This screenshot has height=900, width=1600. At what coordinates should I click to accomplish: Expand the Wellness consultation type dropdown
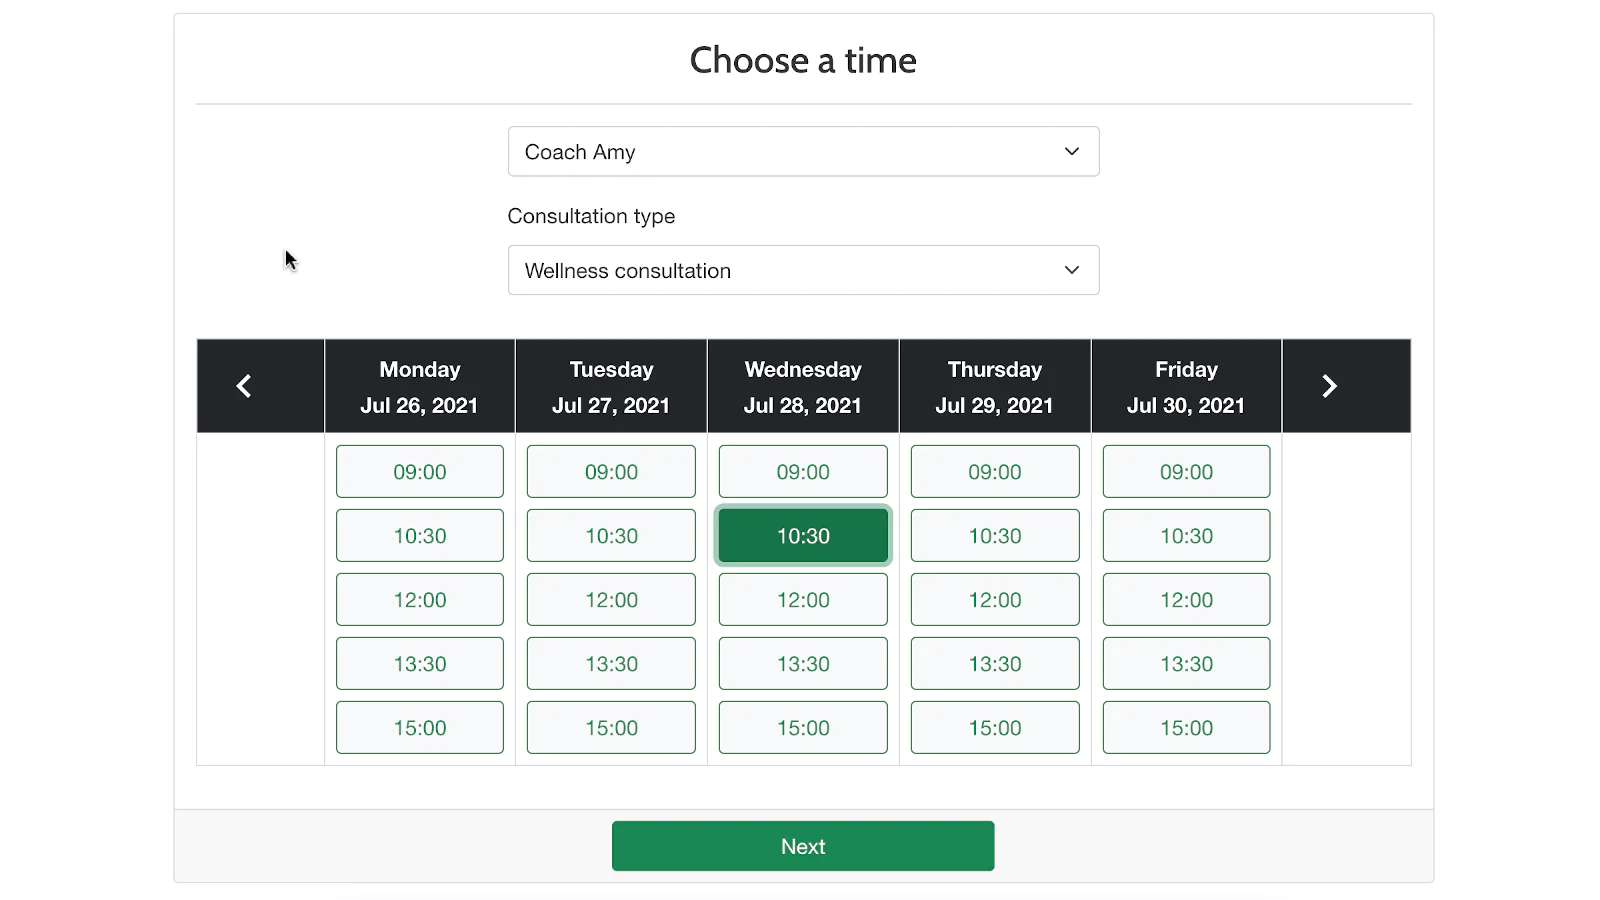[x=803, y=270]
